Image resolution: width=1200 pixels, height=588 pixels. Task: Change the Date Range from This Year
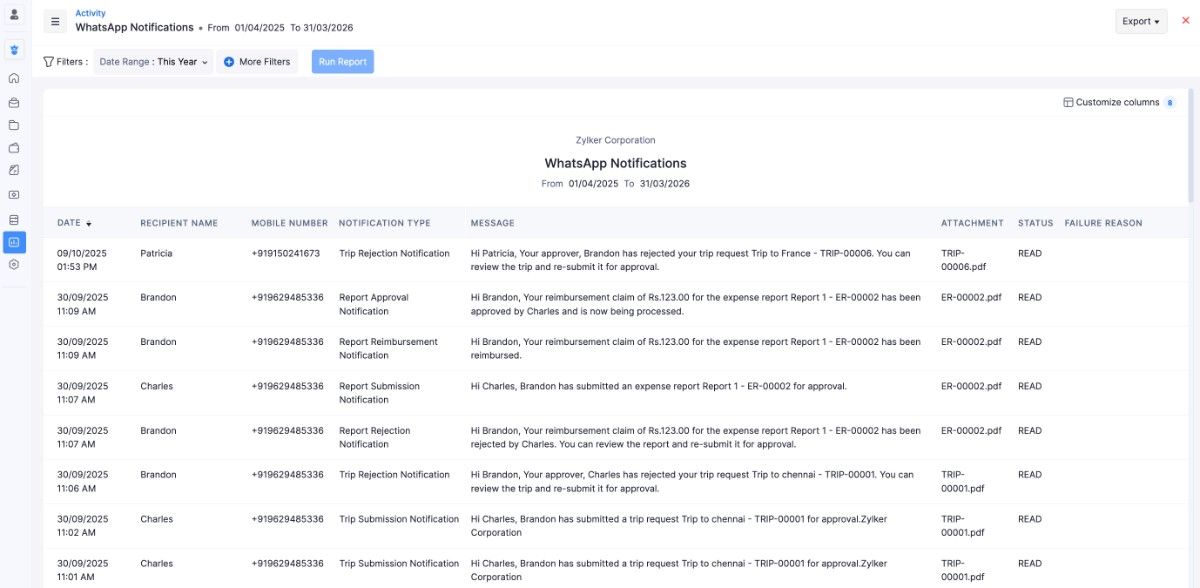(x=150, y=61)
